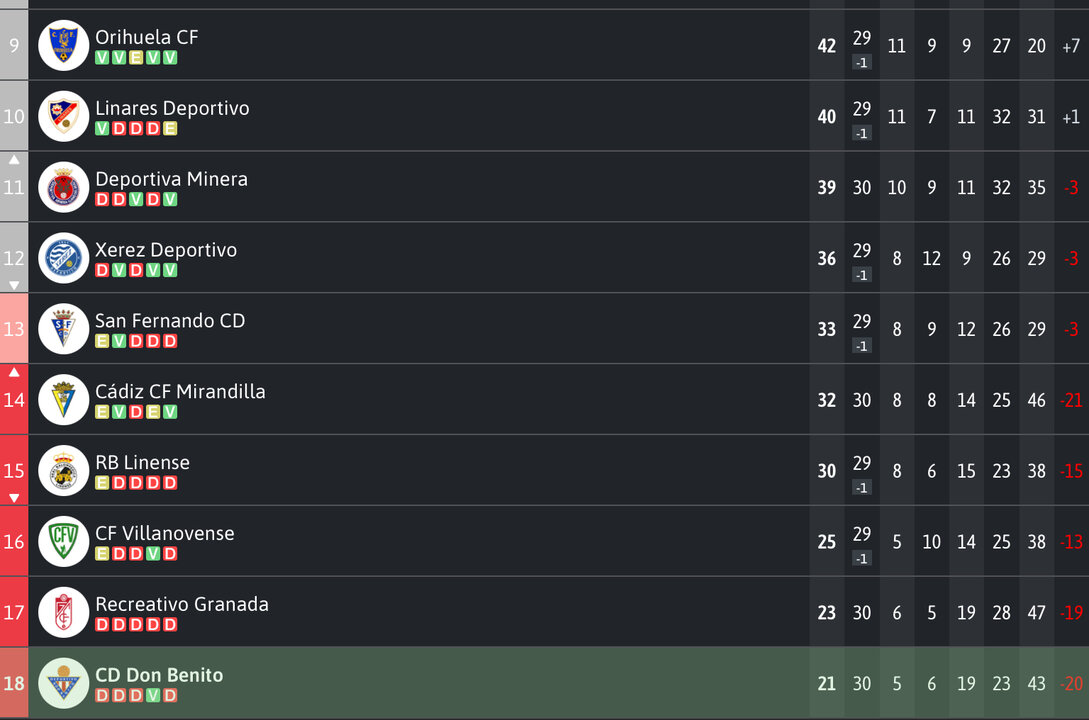
Task: Open the San Fernando CD badge
Action: pos(63,328)
